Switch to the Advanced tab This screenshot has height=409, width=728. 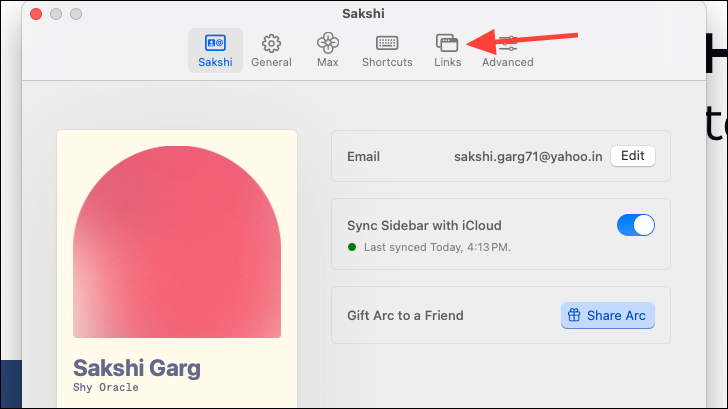click(507, 51)
